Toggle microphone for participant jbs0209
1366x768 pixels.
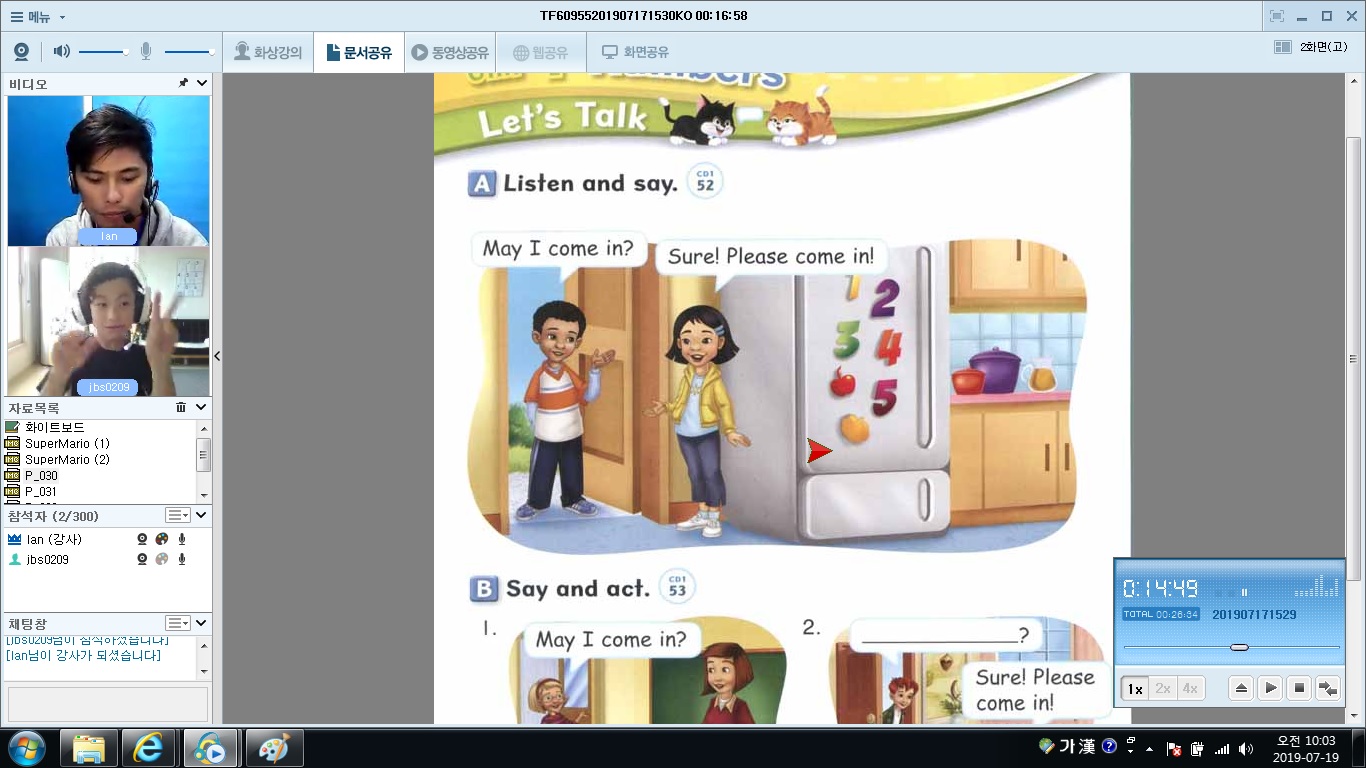point(182,560)
